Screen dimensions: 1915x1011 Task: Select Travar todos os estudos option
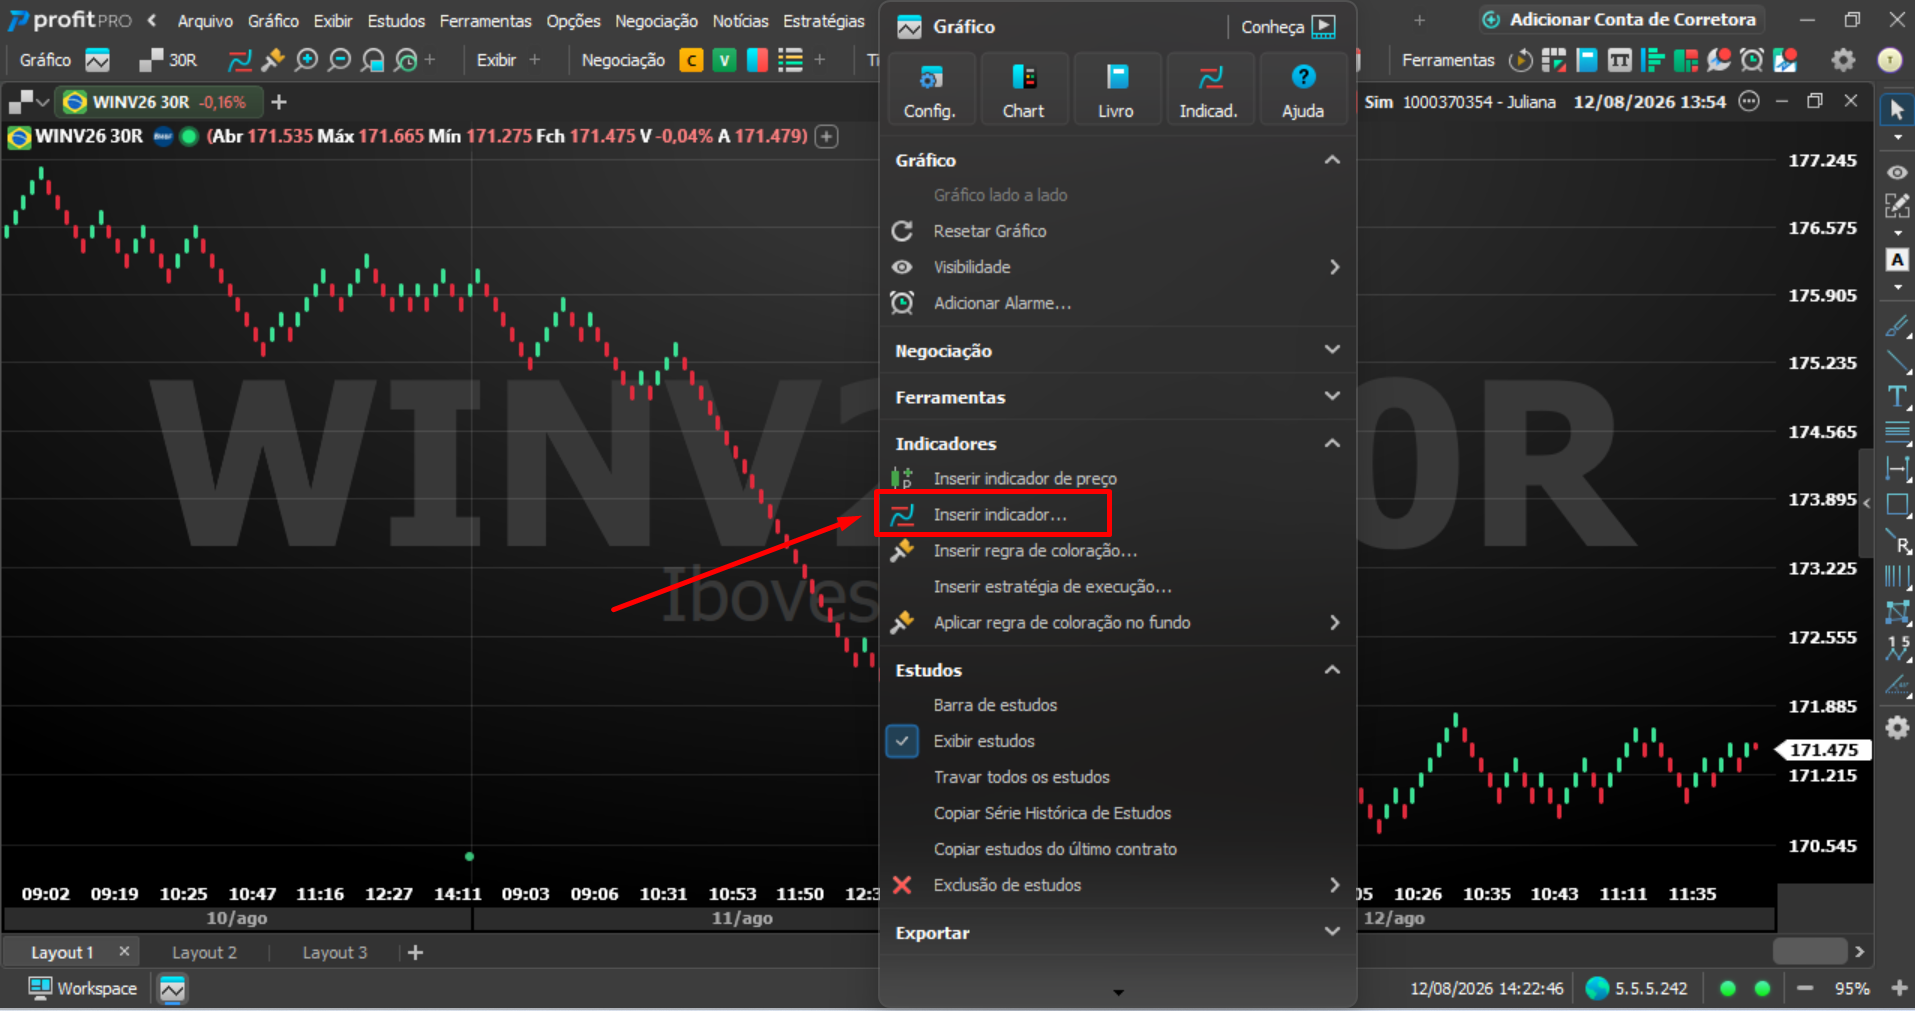coord(1116,777)
